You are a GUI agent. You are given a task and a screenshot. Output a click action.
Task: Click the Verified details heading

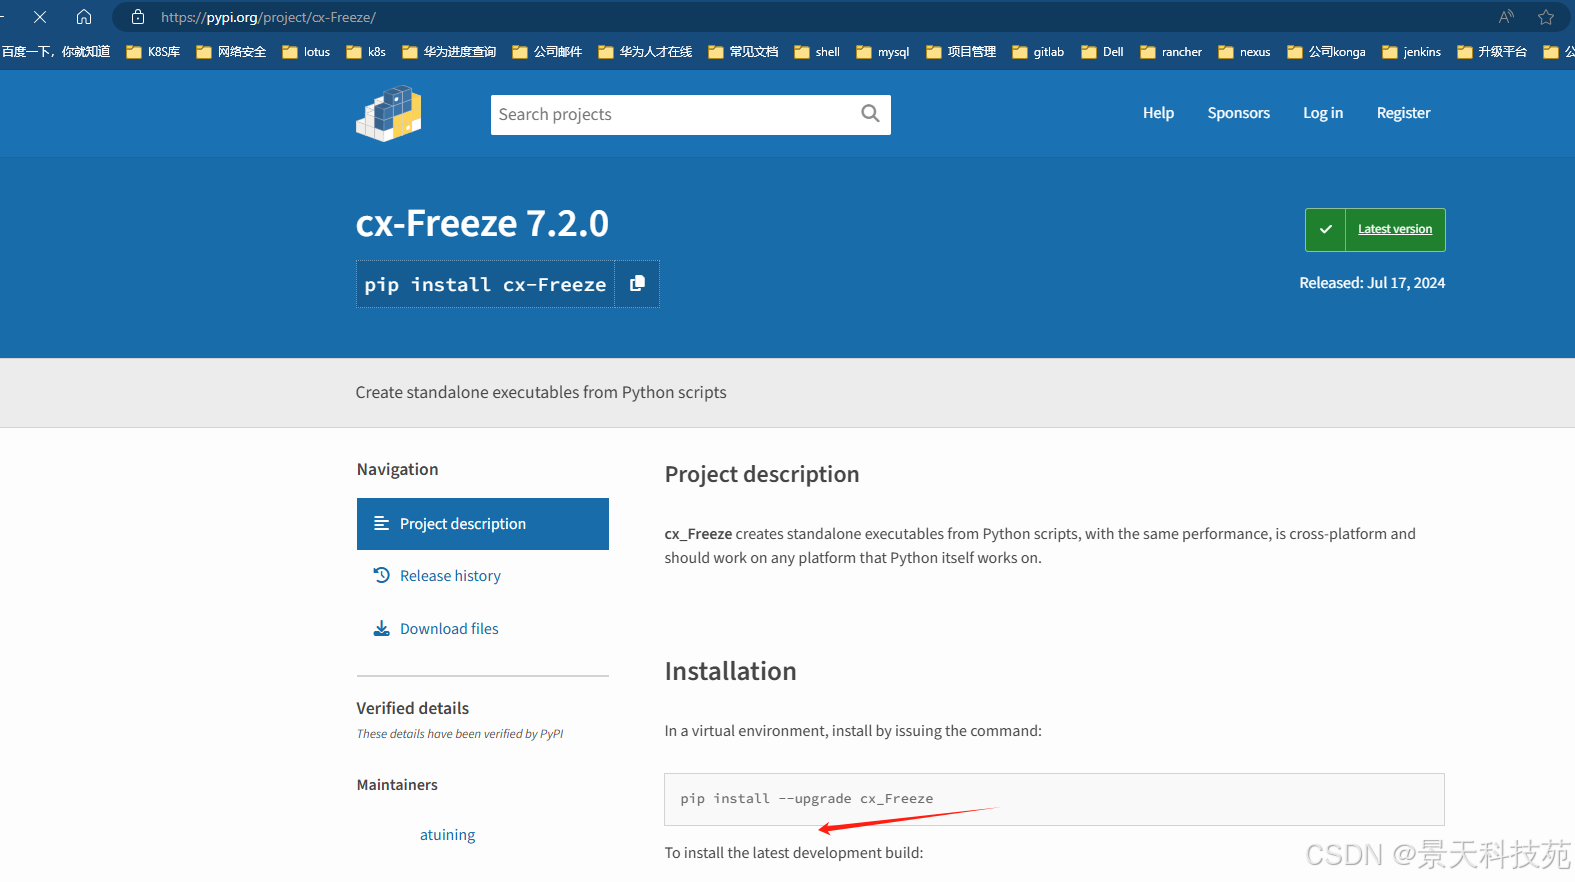point(412,708)
